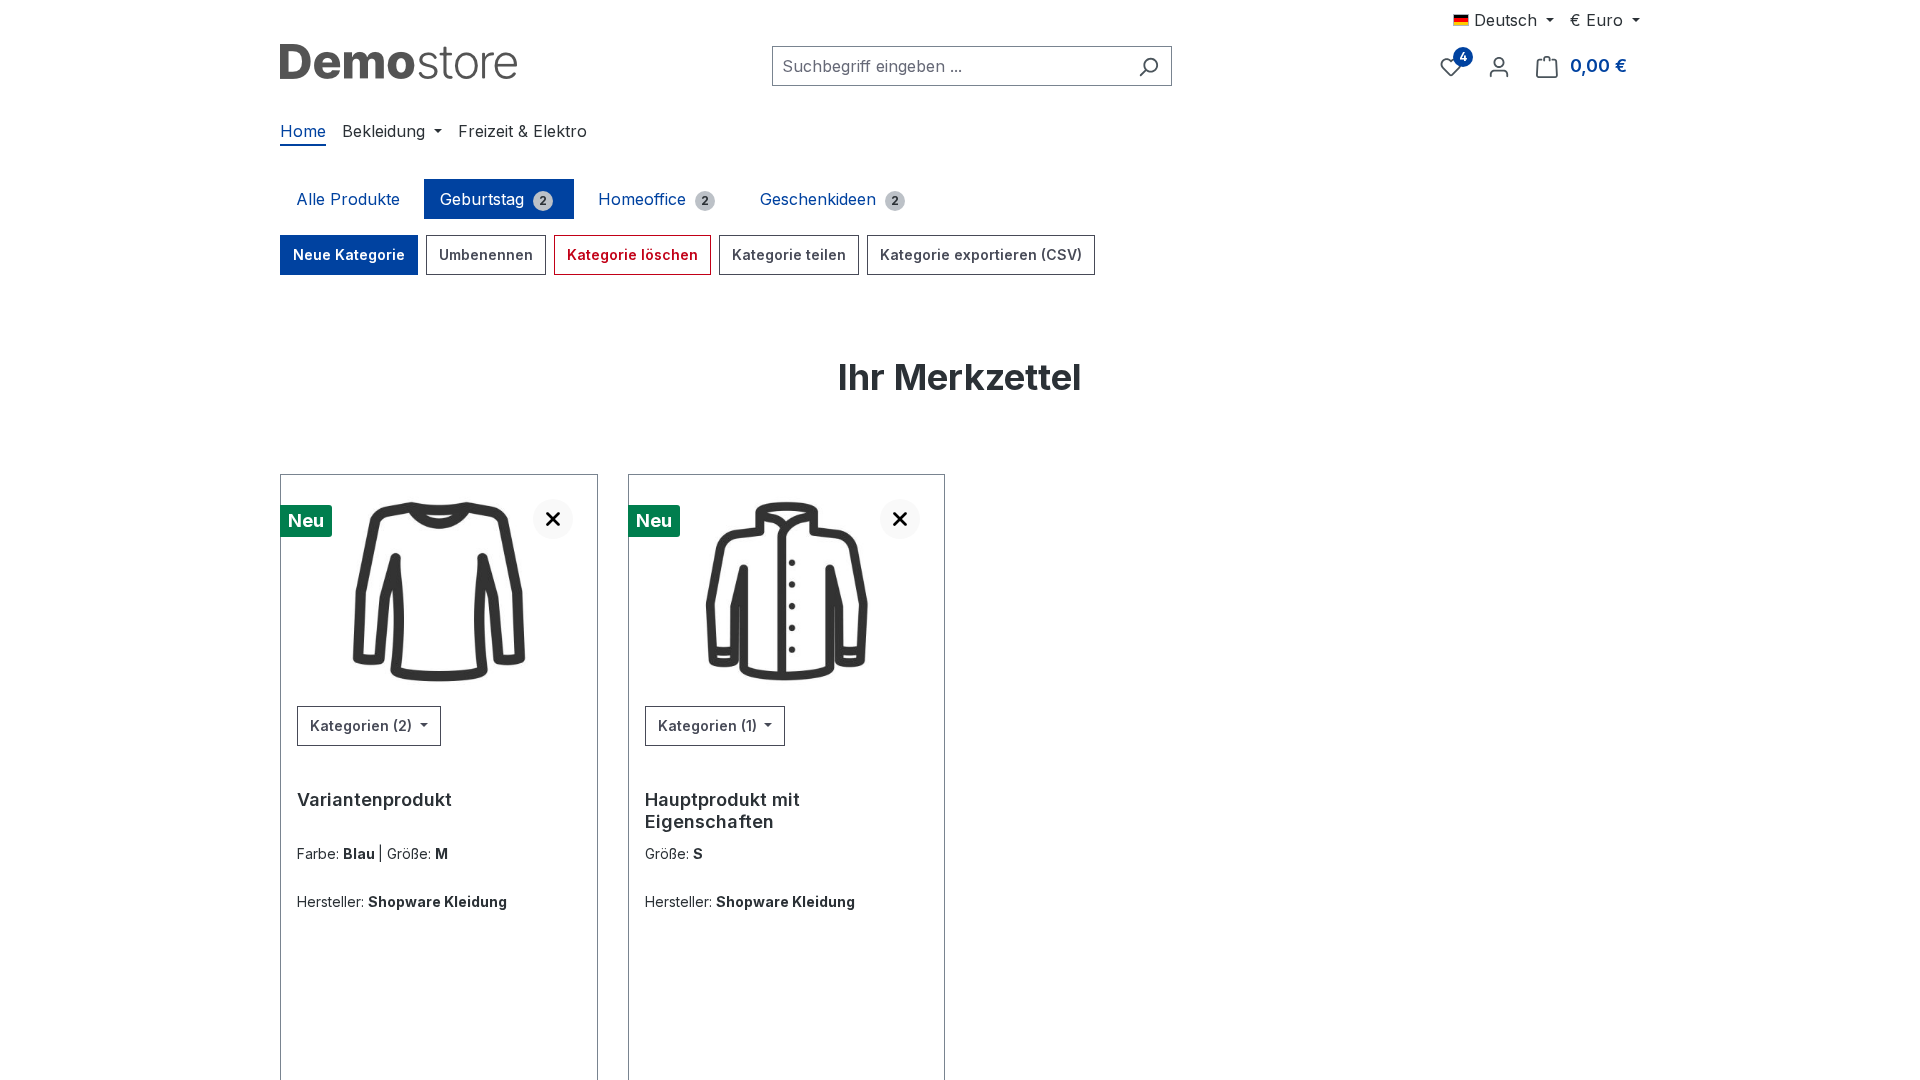Viewport: 1920px width, 1080px height.
Task: Open the jacket product image of Hauptprodukt
Action: tap(787, 591)
